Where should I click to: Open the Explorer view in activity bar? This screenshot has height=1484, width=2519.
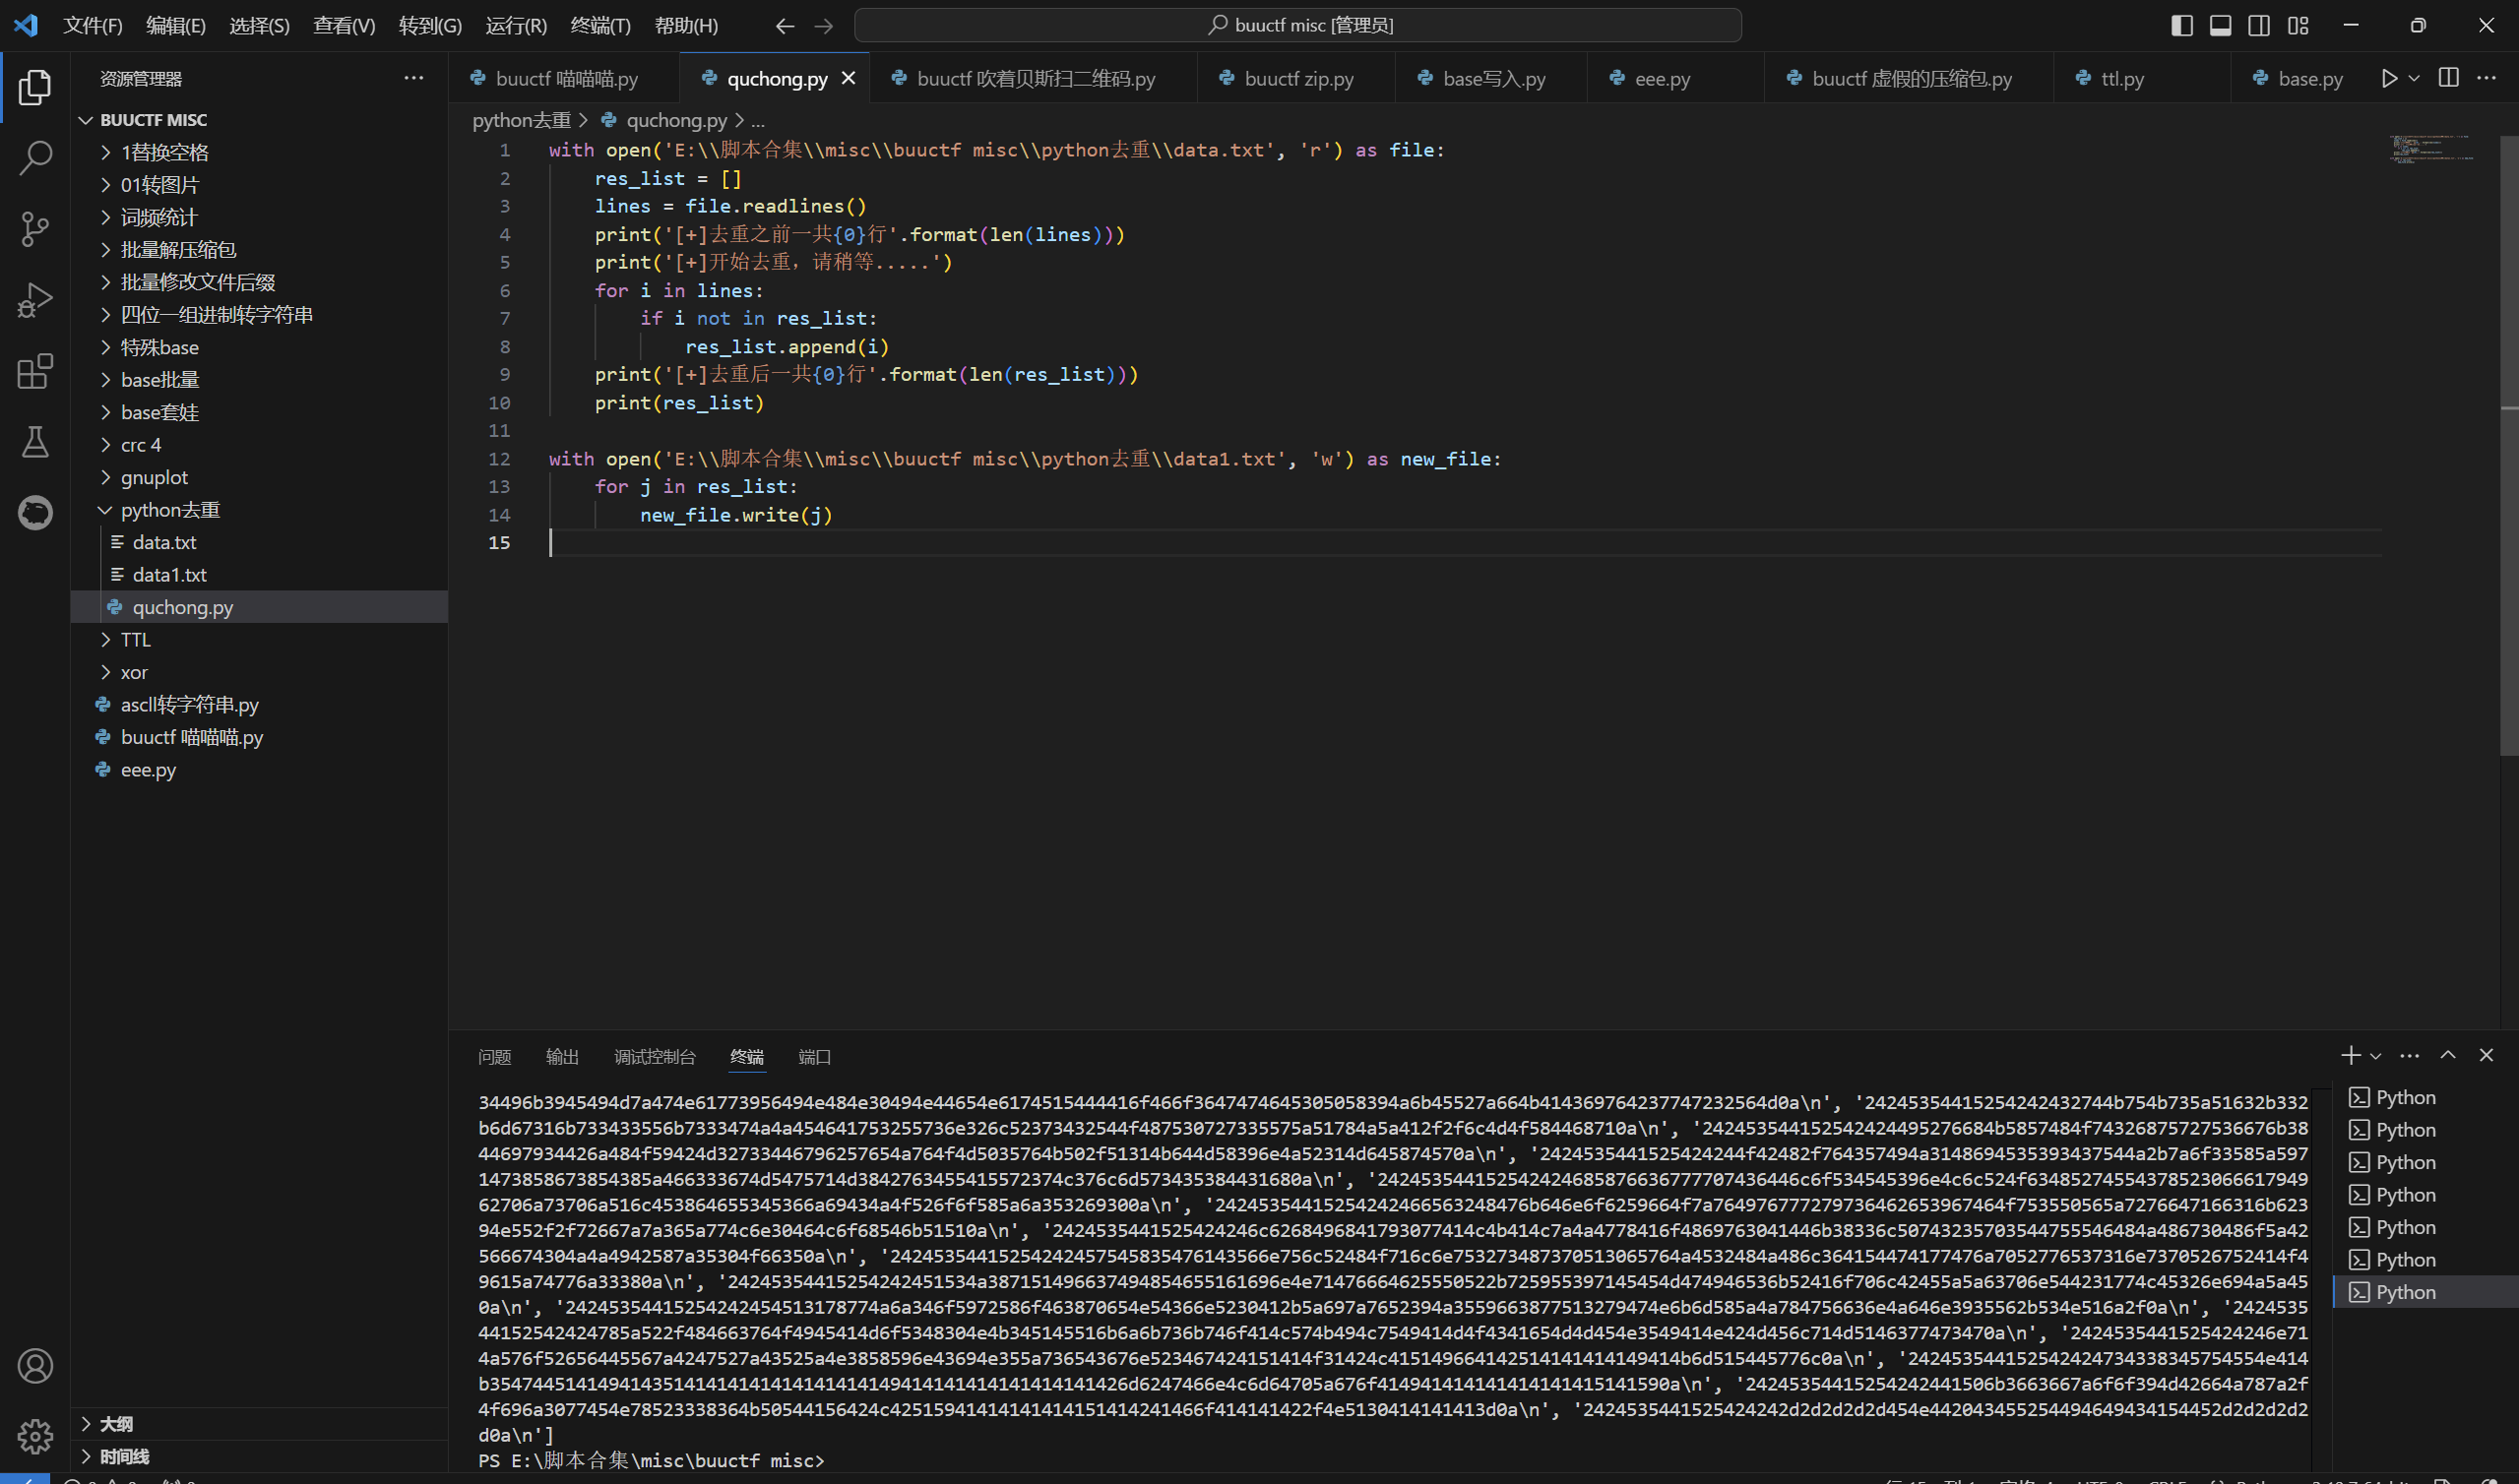(x=35, y=87)
